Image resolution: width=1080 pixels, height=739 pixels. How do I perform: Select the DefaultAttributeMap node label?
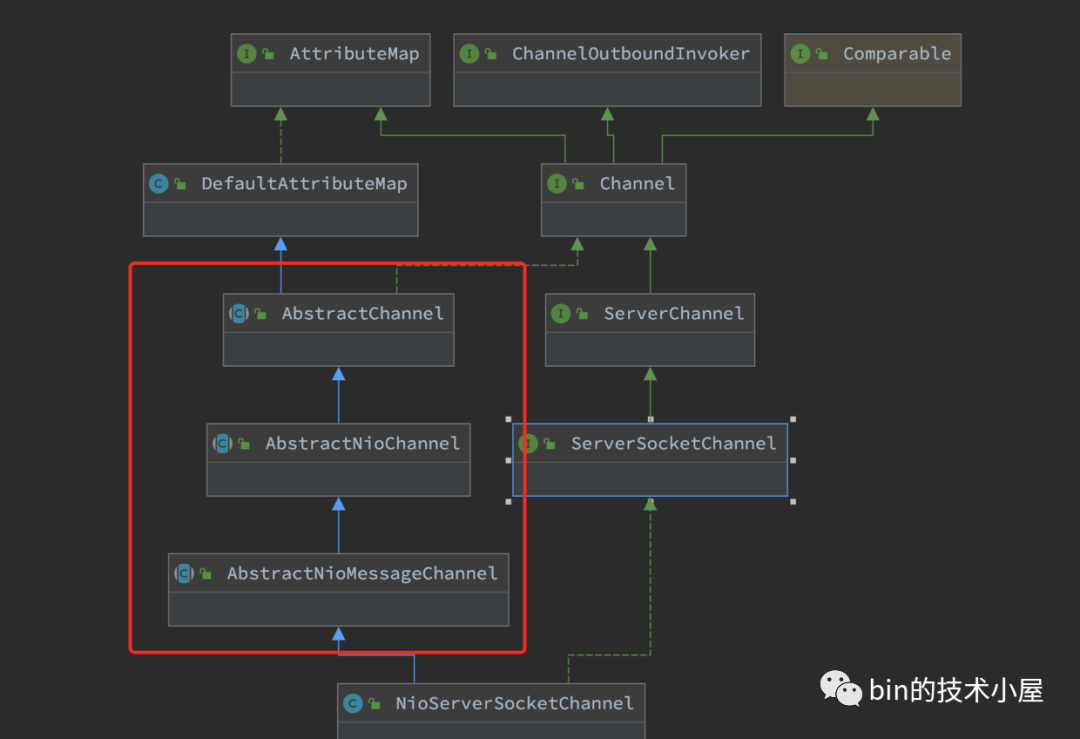tap(304, 184)
